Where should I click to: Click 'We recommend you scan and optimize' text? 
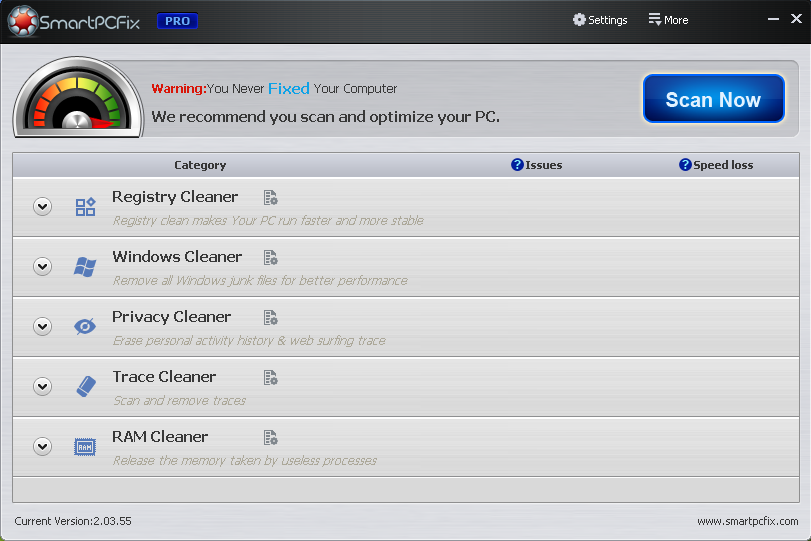tap(326, 117)
